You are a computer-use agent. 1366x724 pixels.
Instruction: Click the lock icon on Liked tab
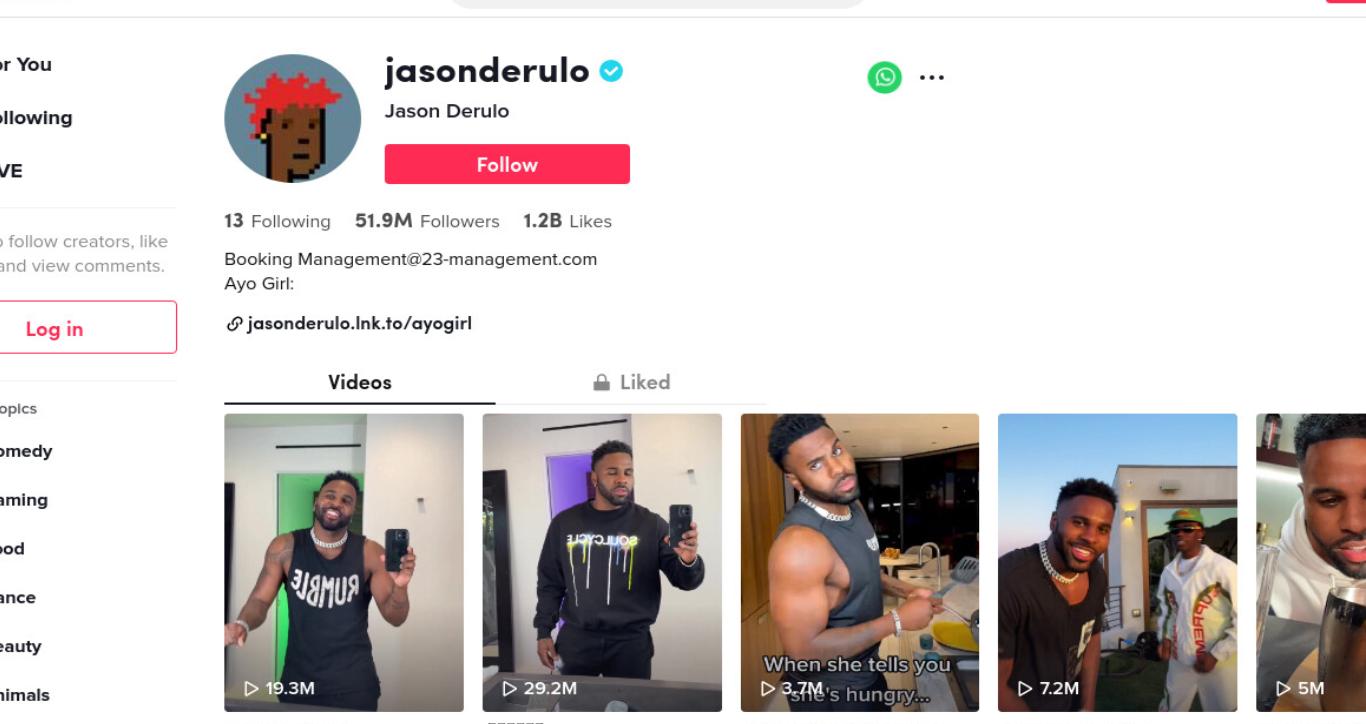(x=601, y=382)
